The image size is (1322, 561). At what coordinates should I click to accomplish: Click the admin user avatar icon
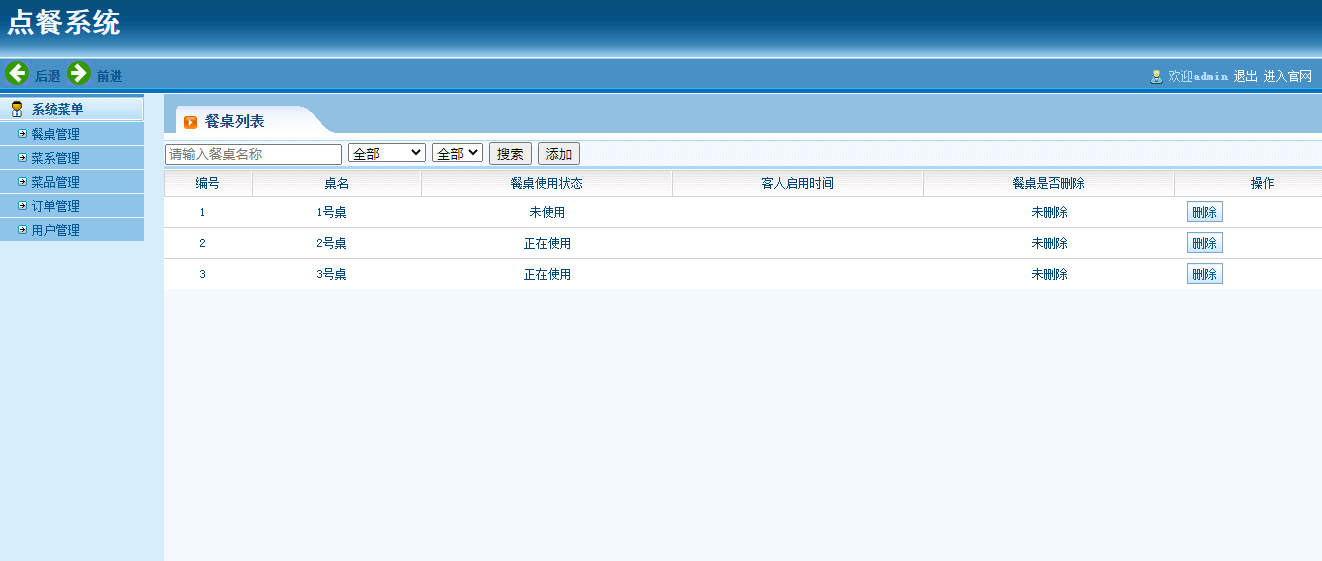click(1156, 76)
